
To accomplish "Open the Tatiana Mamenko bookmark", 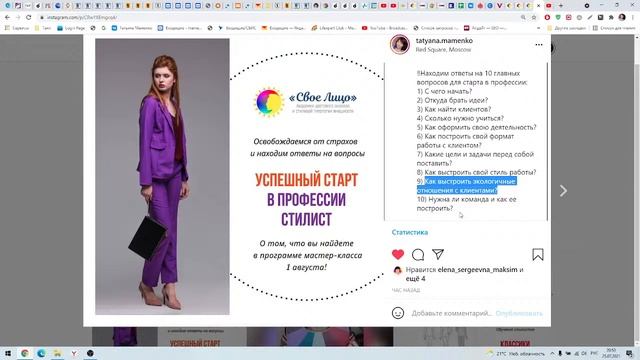I will point(132,28).
